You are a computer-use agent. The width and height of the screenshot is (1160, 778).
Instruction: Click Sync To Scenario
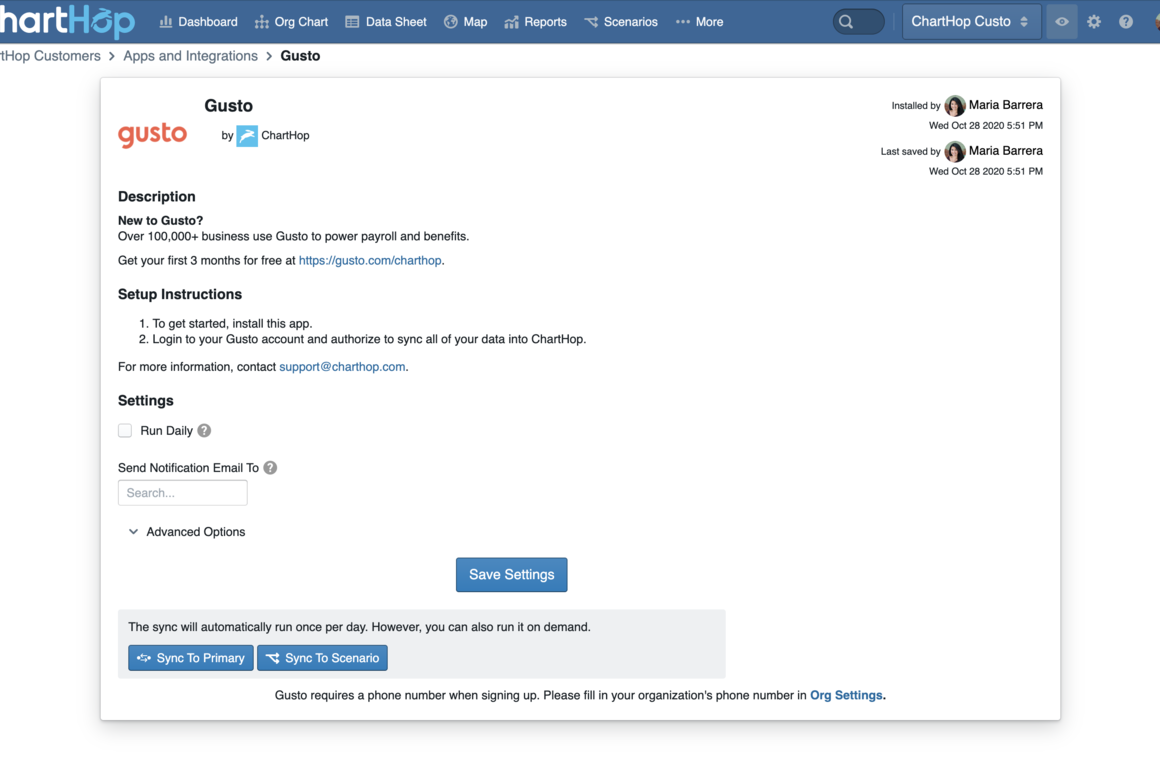tap(322, 658)
